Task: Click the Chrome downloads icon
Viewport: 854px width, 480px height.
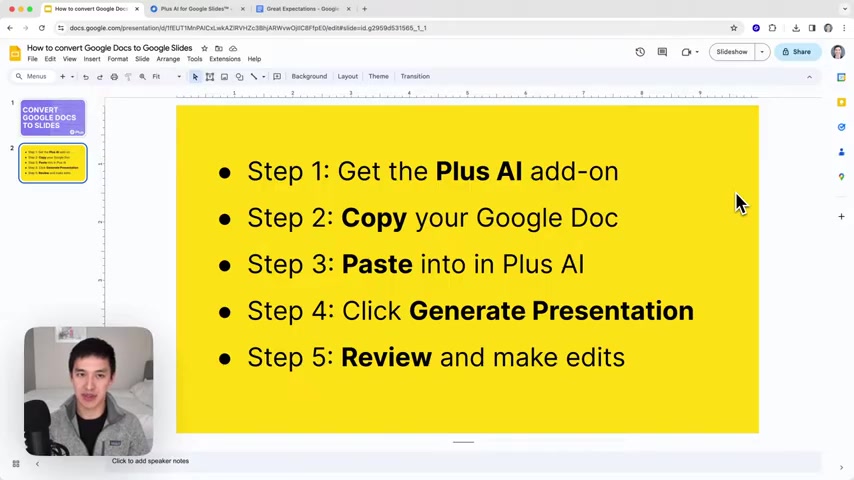Action: [796, 28]
